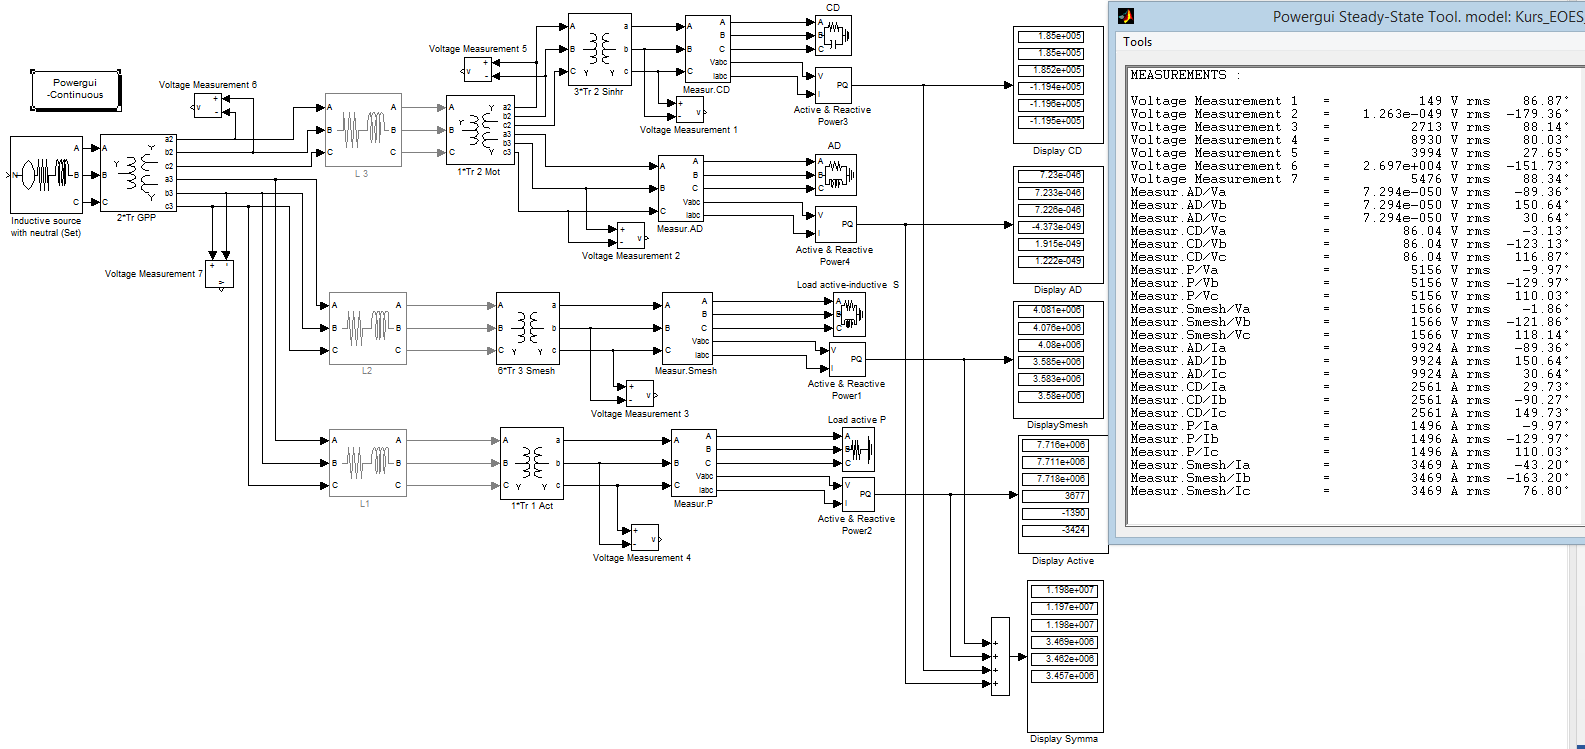The image size is (1585, 749).
Task: Select the 6*Tr 3 Smesh transformer block
Action: point(528,328)
